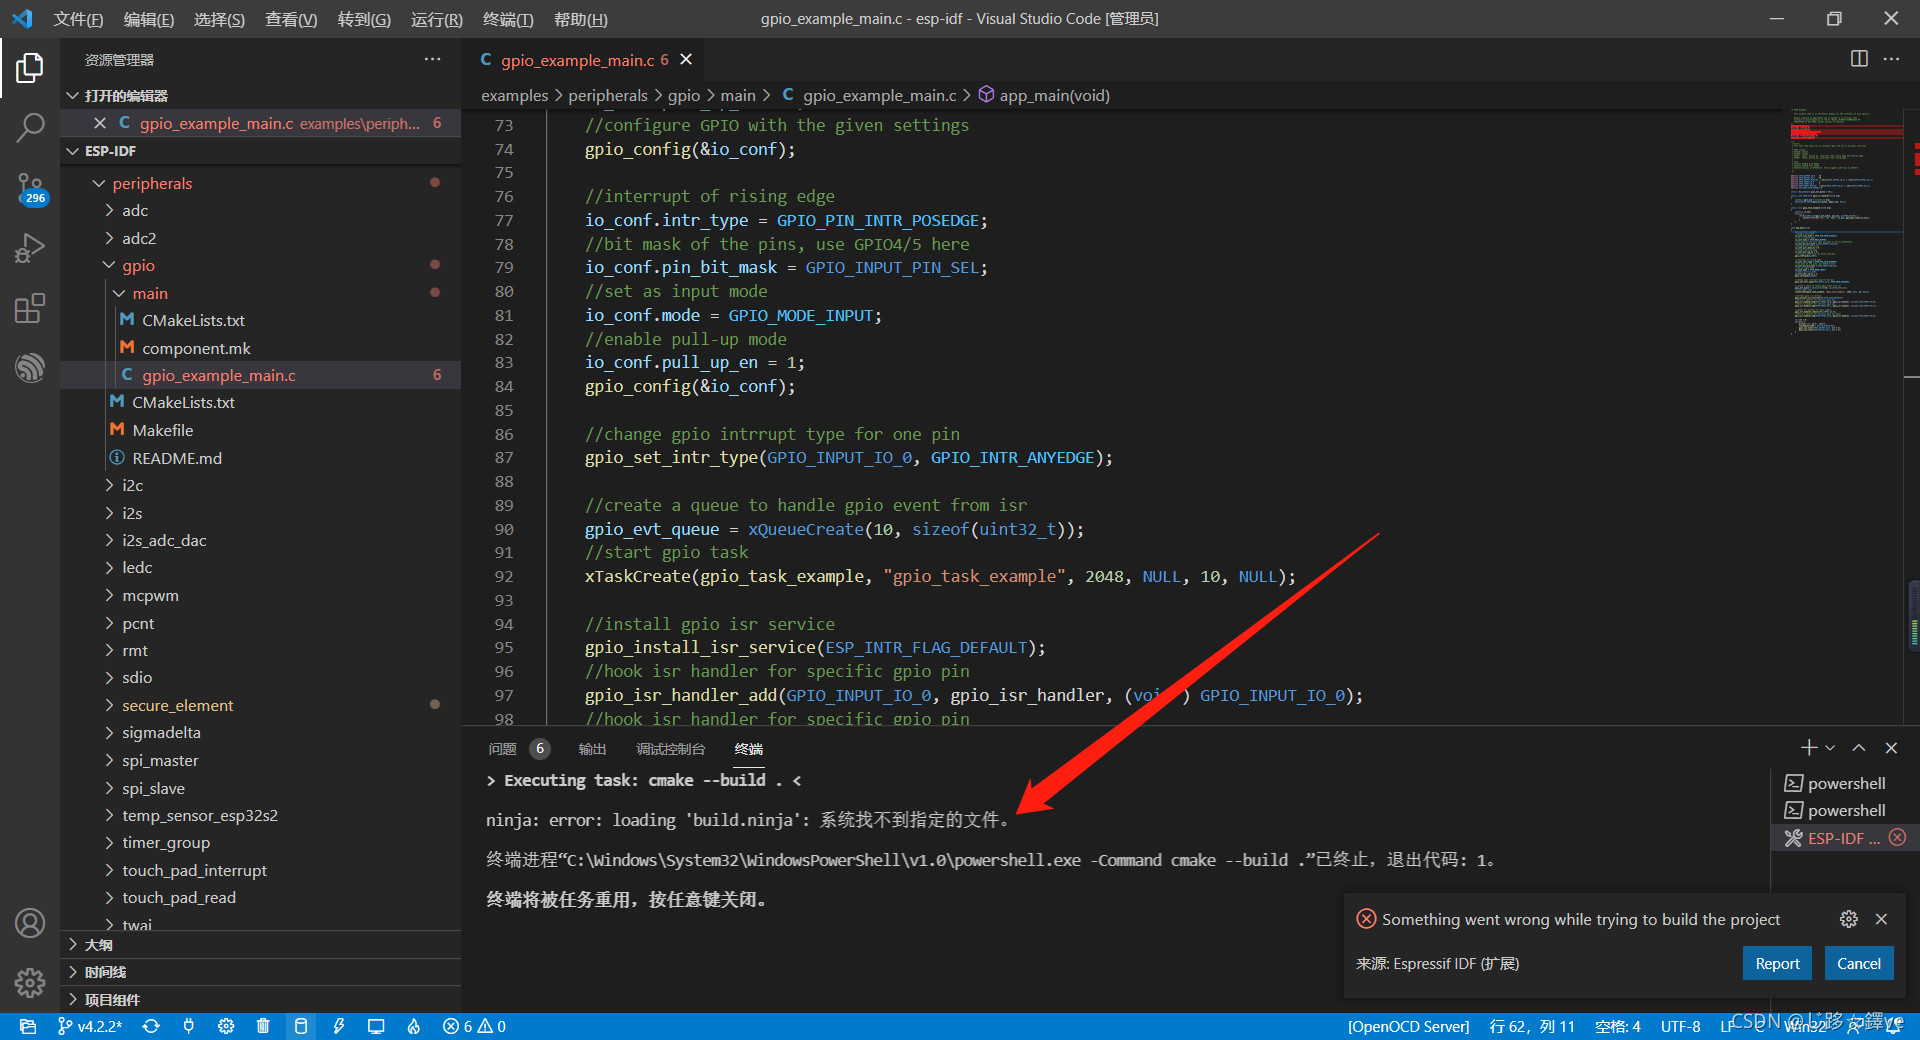Change indentation via spaces 4 status item
This screenshot has height=1040, width=1920.
pos(1618,1026)
